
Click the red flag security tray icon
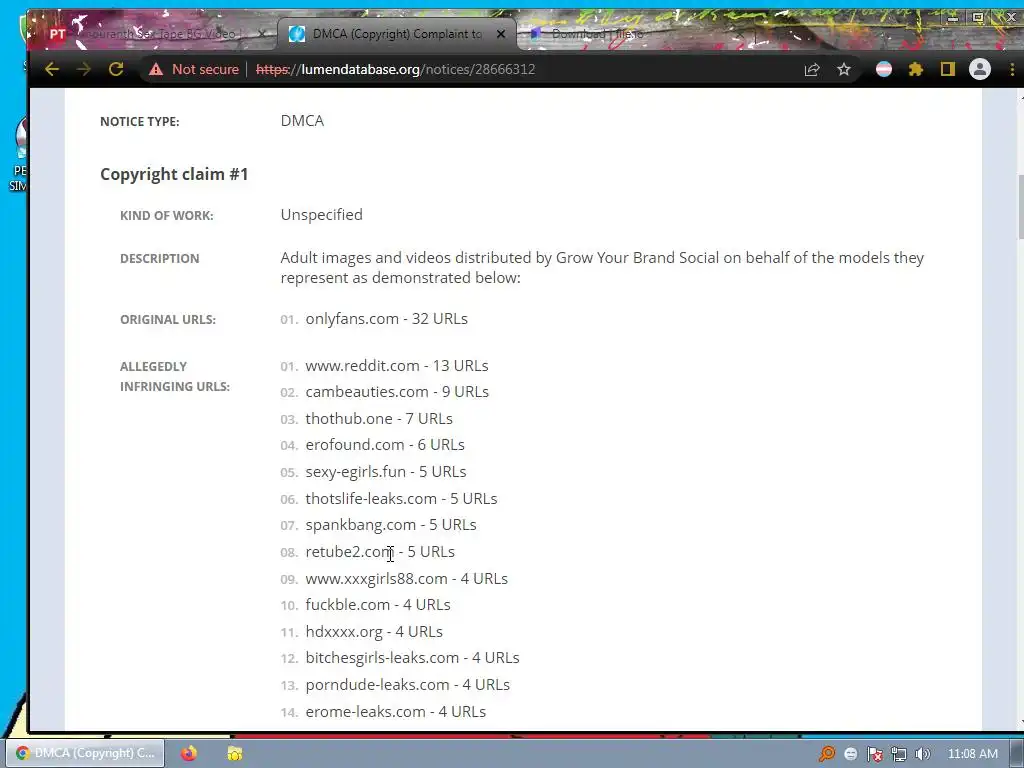tap(874, 754)
